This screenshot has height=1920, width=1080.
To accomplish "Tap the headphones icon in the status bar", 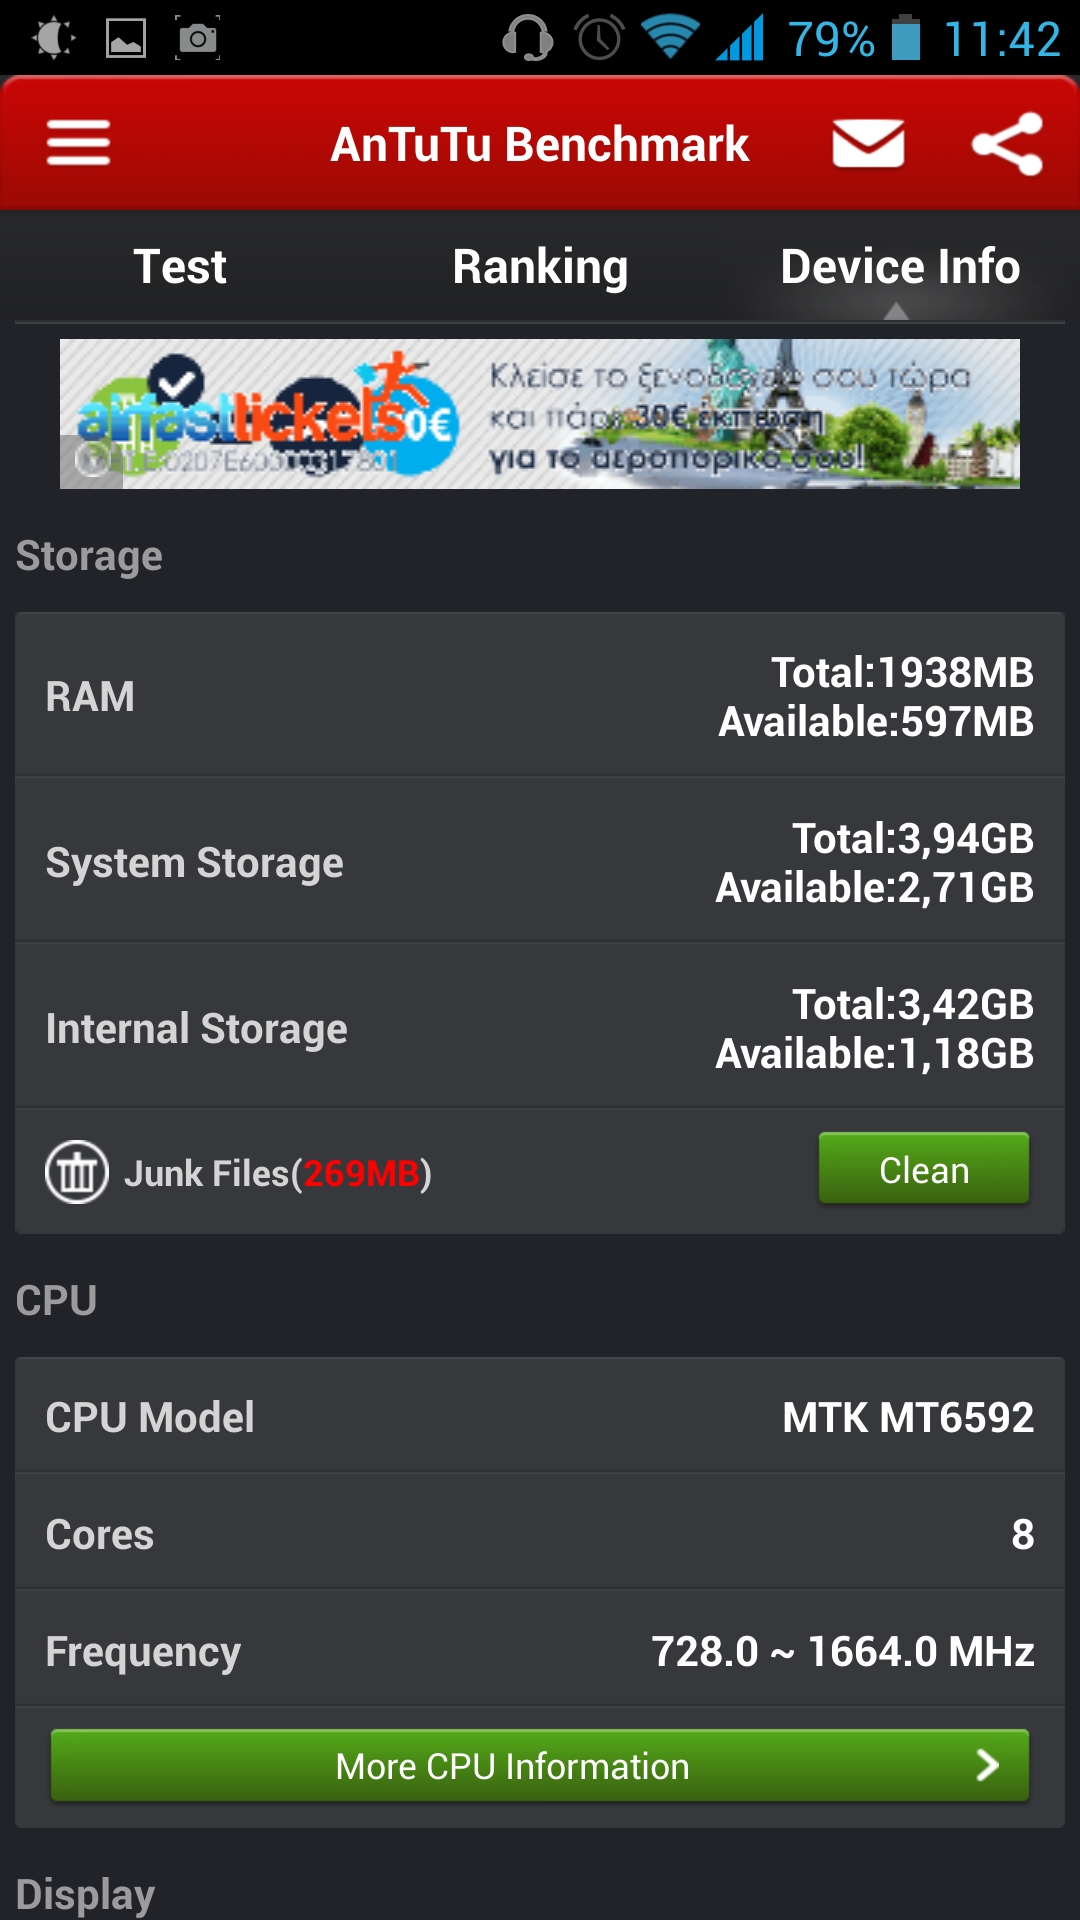I will pyautogui.click(x=528, y=38).
